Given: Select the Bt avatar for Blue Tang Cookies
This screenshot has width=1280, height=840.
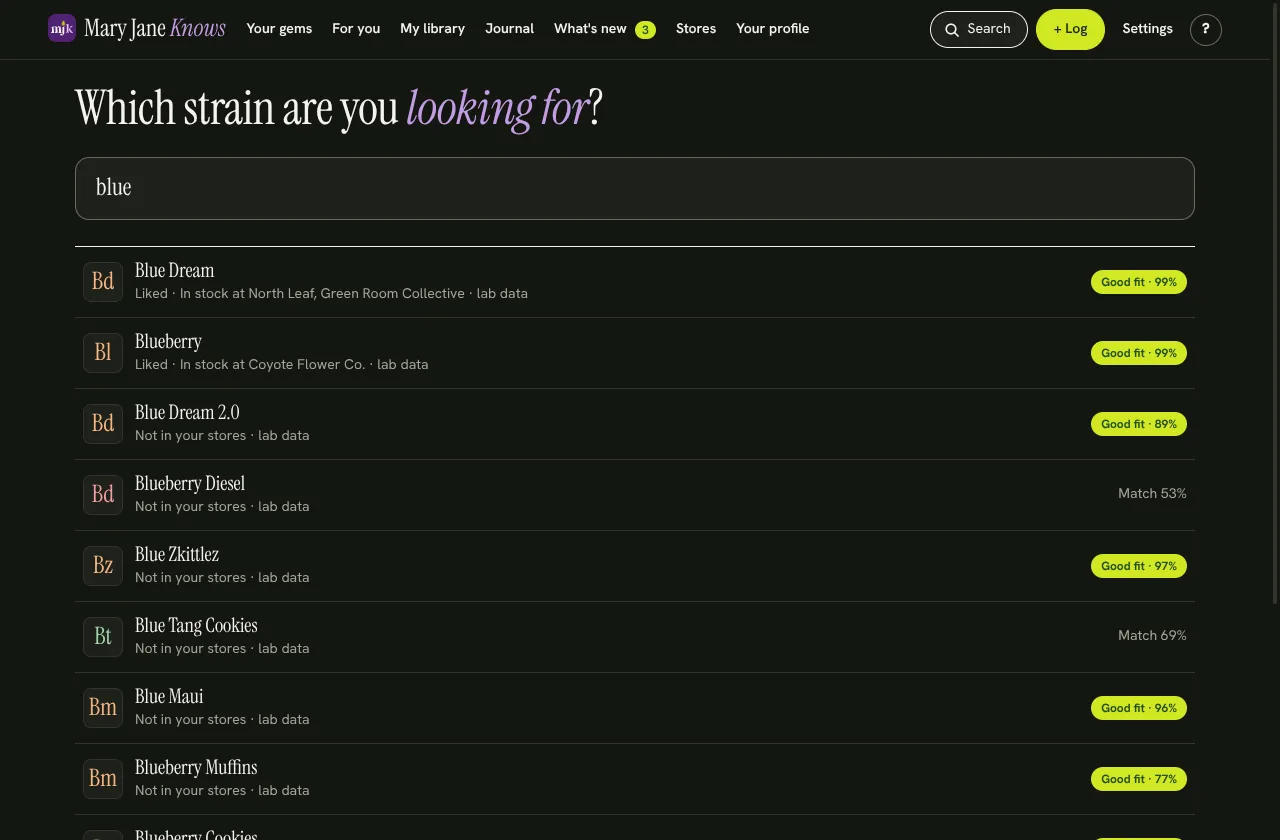Looking at the screenshot, I should tap(103, 637).
